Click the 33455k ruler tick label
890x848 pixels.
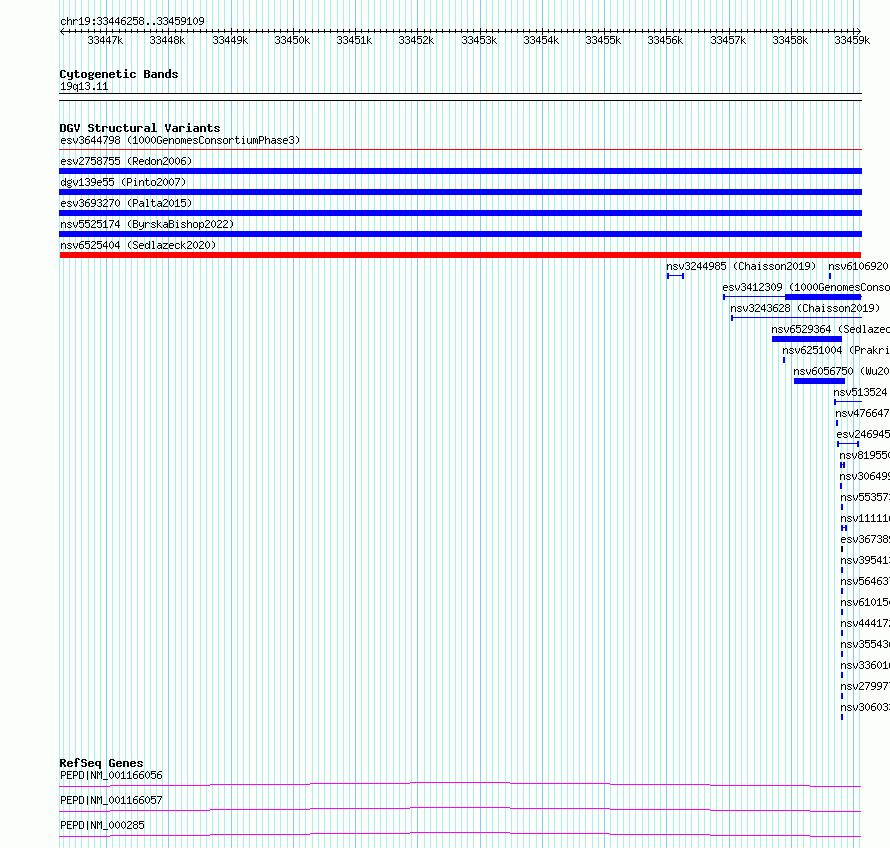coord(603,40)
